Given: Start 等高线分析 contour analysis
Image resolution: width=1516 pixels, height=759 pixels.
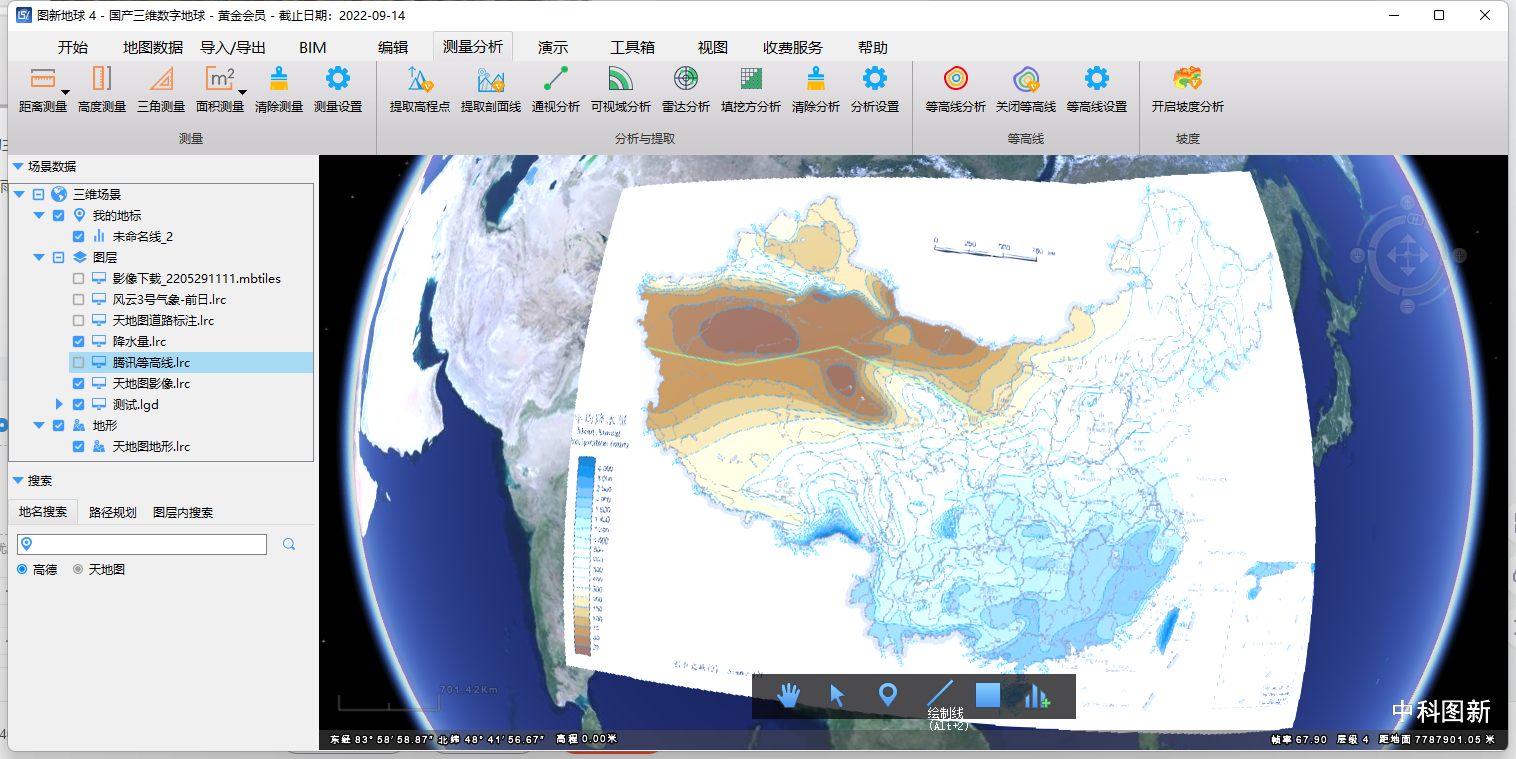Looking at the screenshot, I should 956,89.
